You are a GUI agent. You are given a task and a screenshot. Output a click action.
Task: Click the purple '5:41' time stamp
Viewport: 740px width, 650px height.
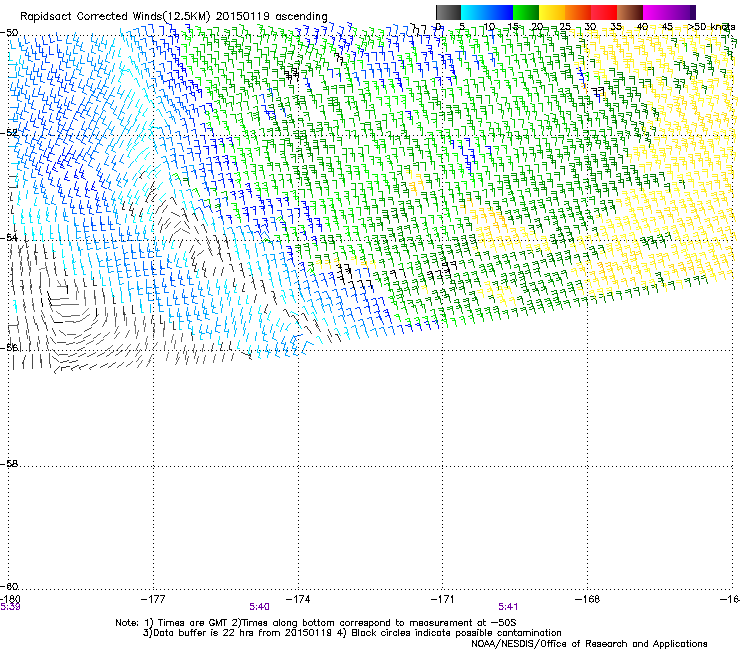pyautogui.click(x=508, y=607)
